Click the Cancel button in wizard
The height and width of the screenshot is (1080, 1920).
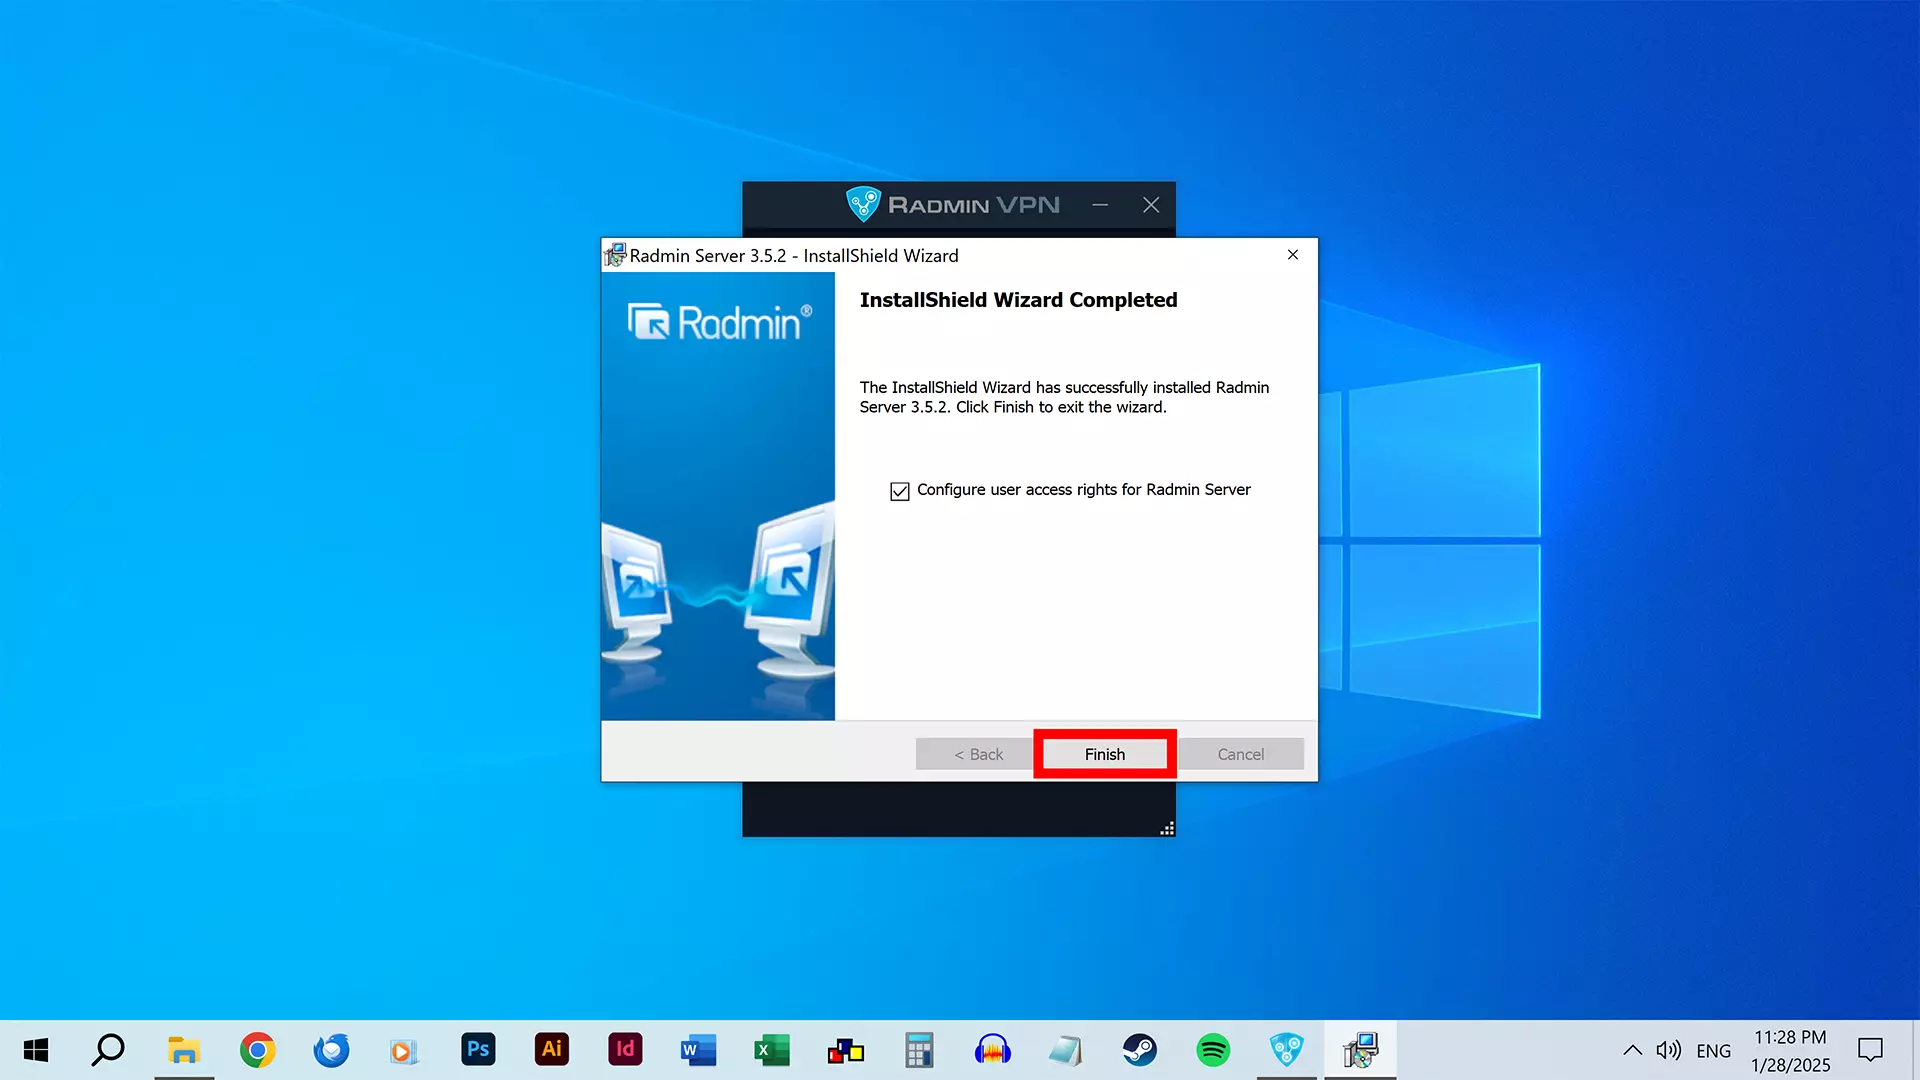pyautogui.click(x=1240, y=754)
